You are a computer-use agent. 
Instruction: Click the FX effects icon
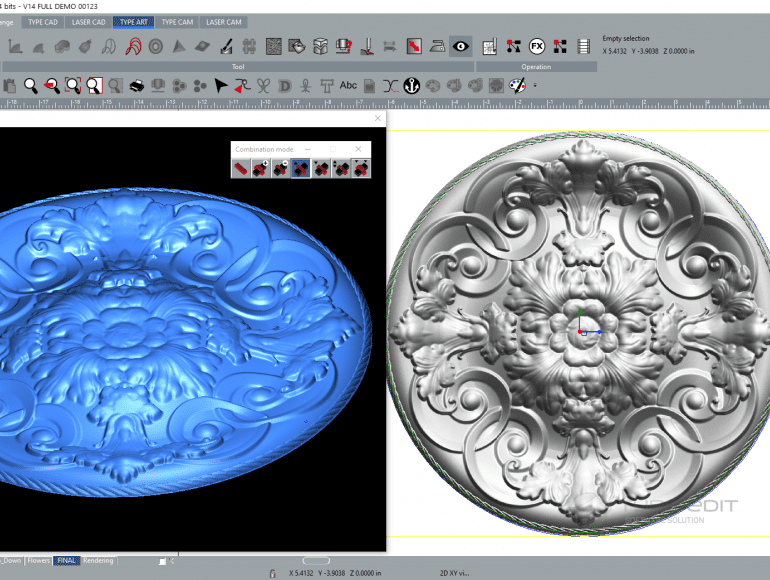tap(536, 46)
